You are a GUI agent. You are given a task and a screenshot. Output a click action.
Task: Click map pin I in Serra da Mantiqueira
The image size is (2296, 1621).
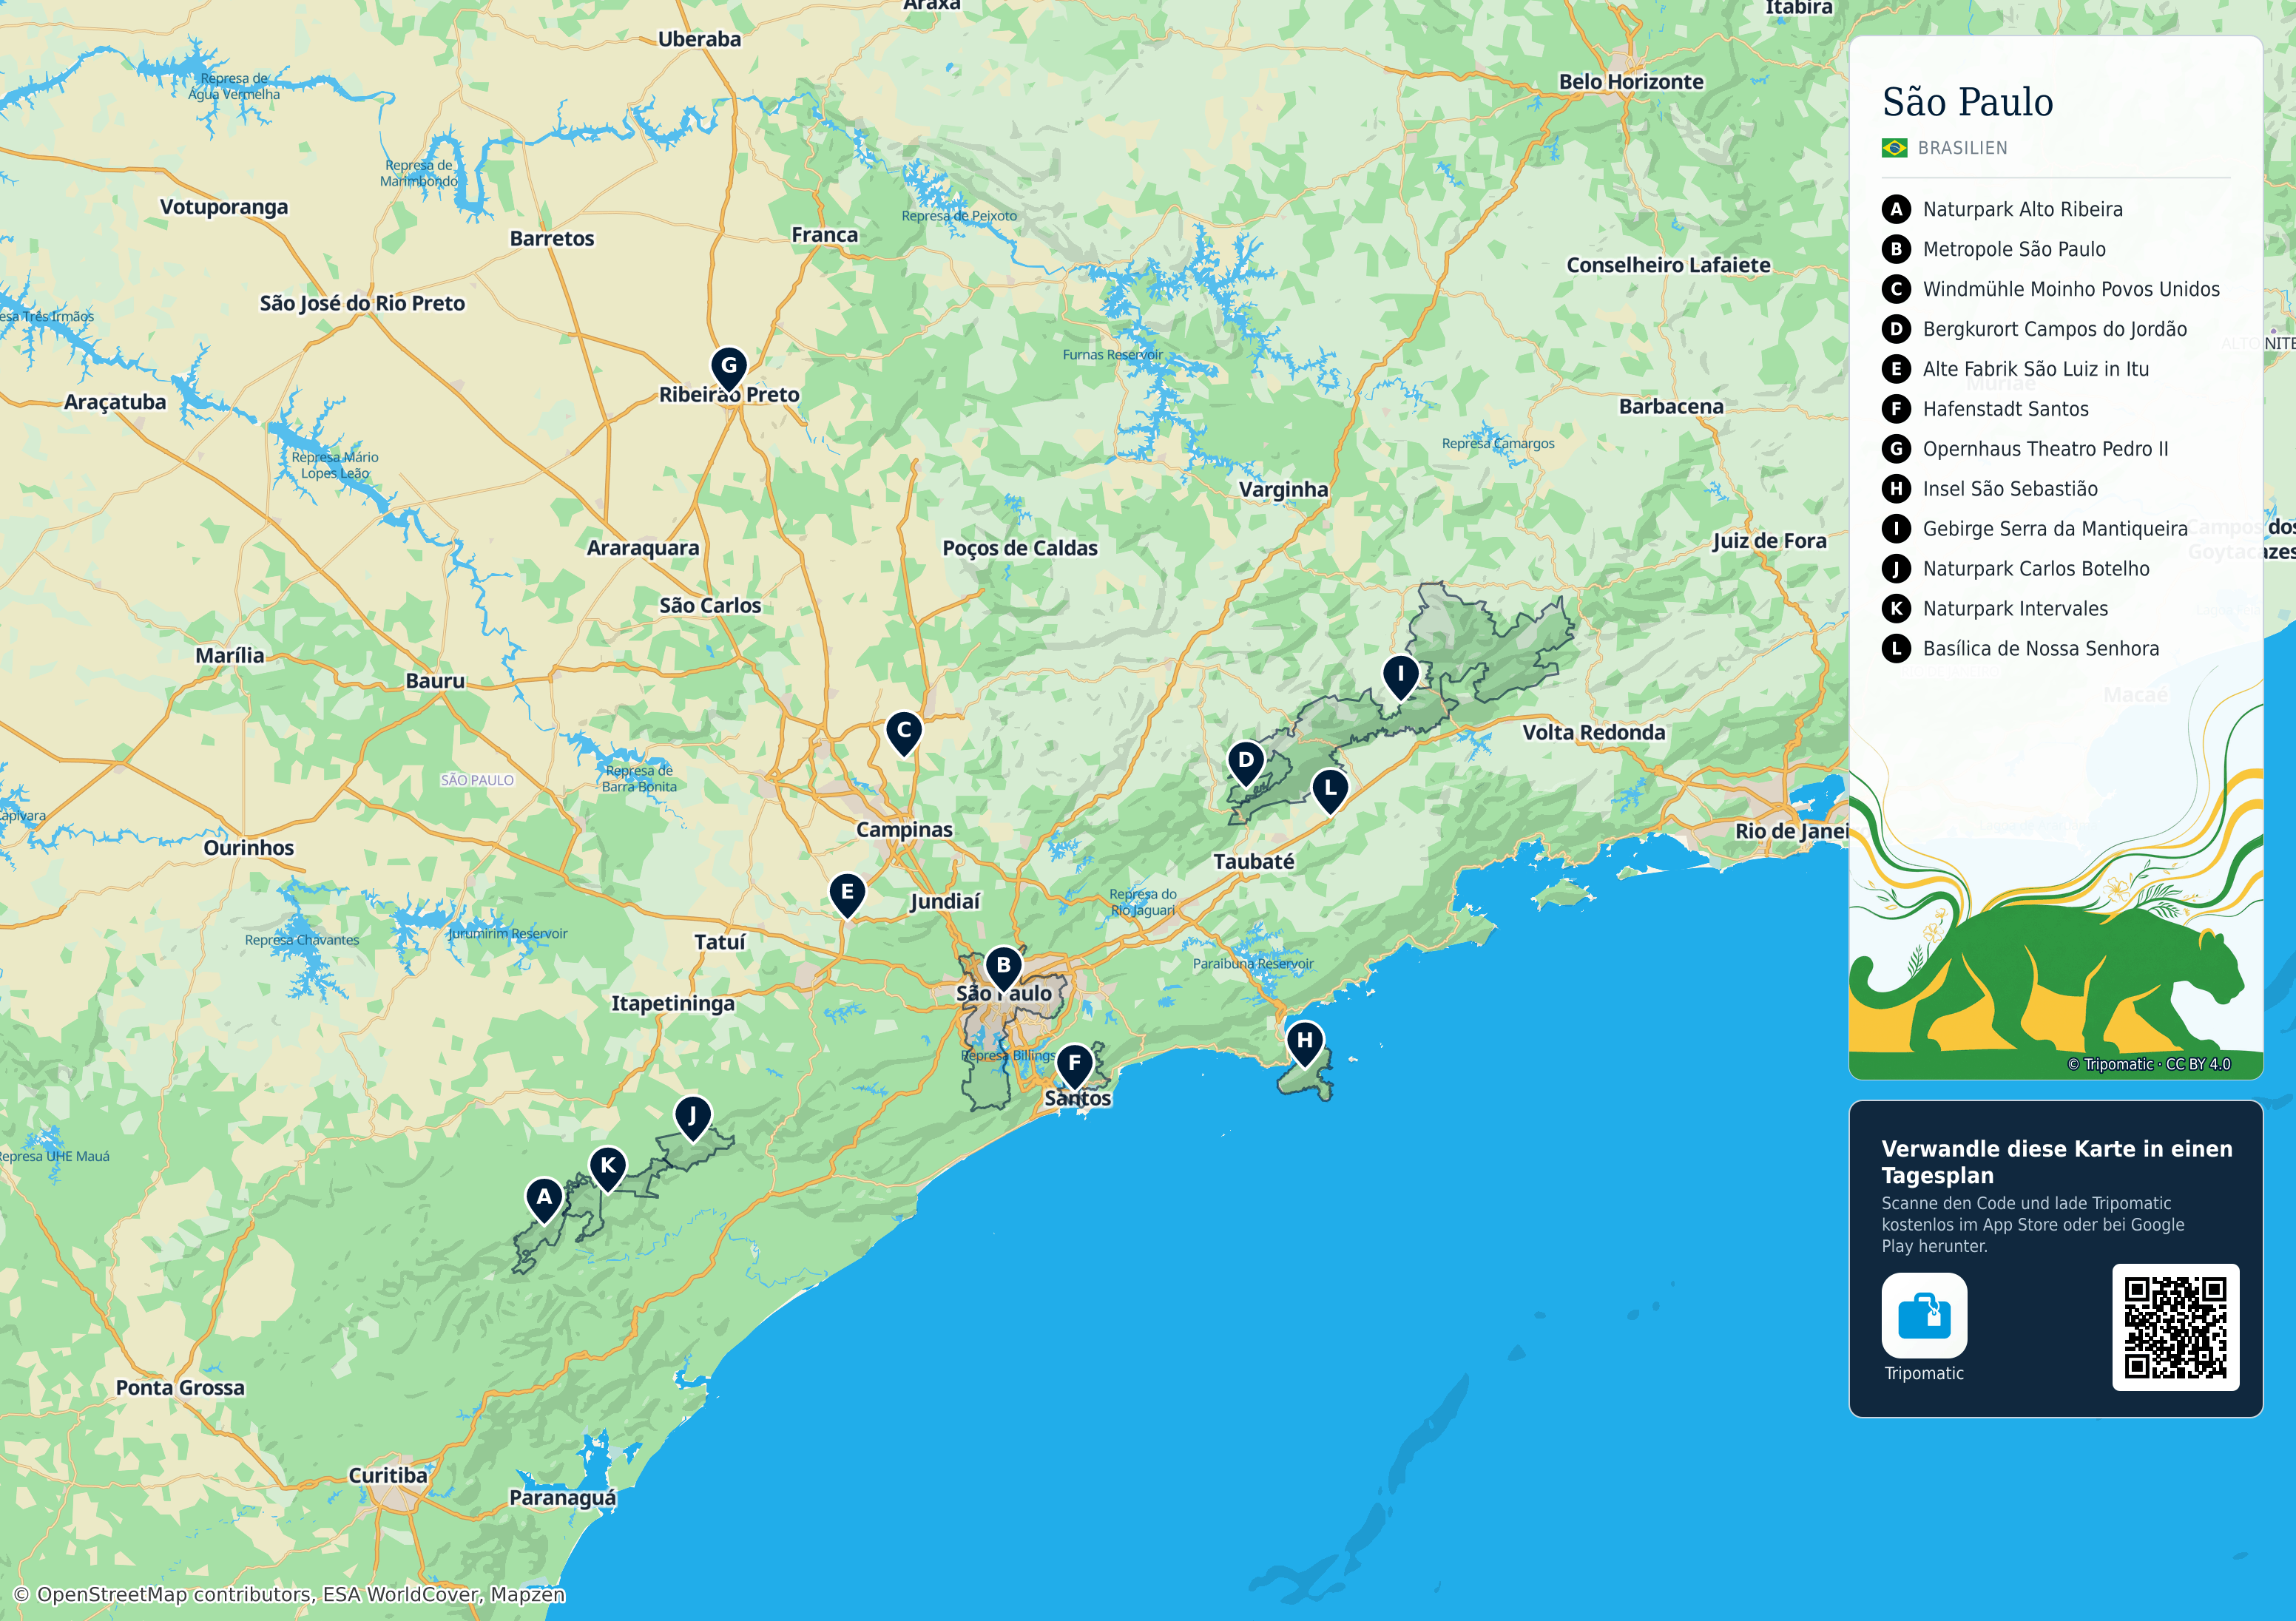click(x=1401, y=677)
